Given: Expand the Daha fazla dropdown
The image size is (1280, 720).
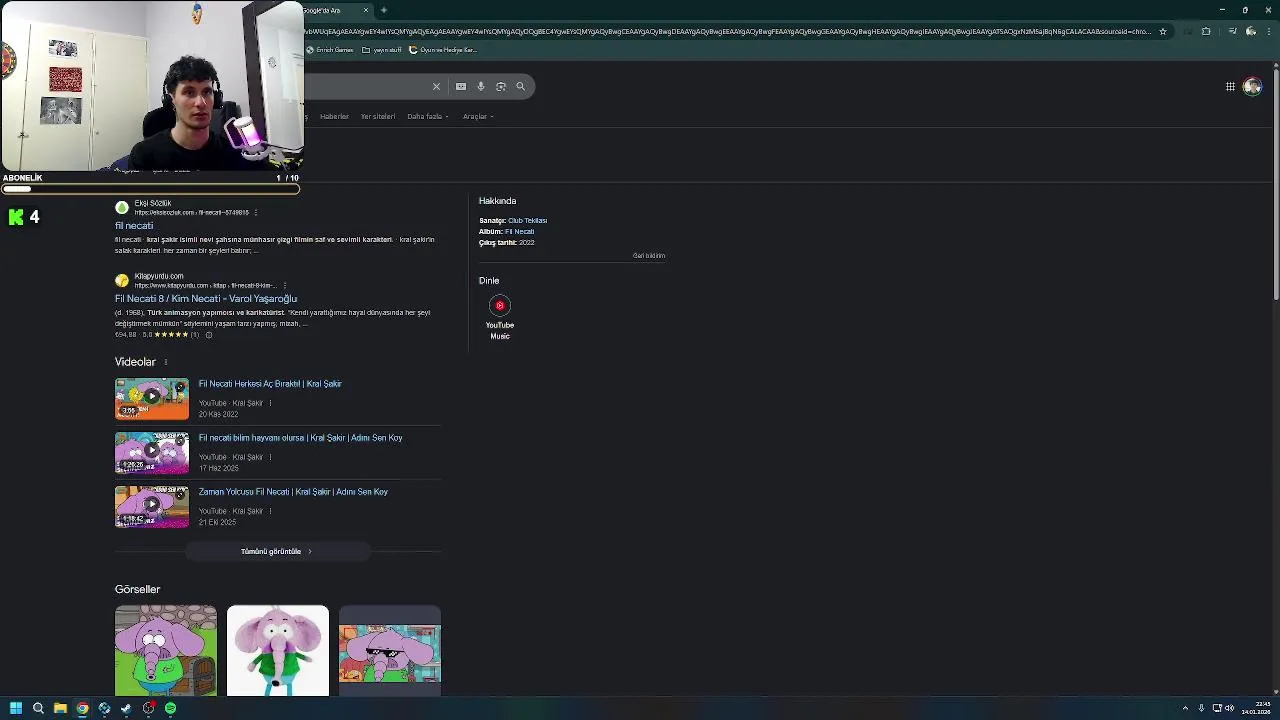Looking at the screenshot, I should pos(428,117).
